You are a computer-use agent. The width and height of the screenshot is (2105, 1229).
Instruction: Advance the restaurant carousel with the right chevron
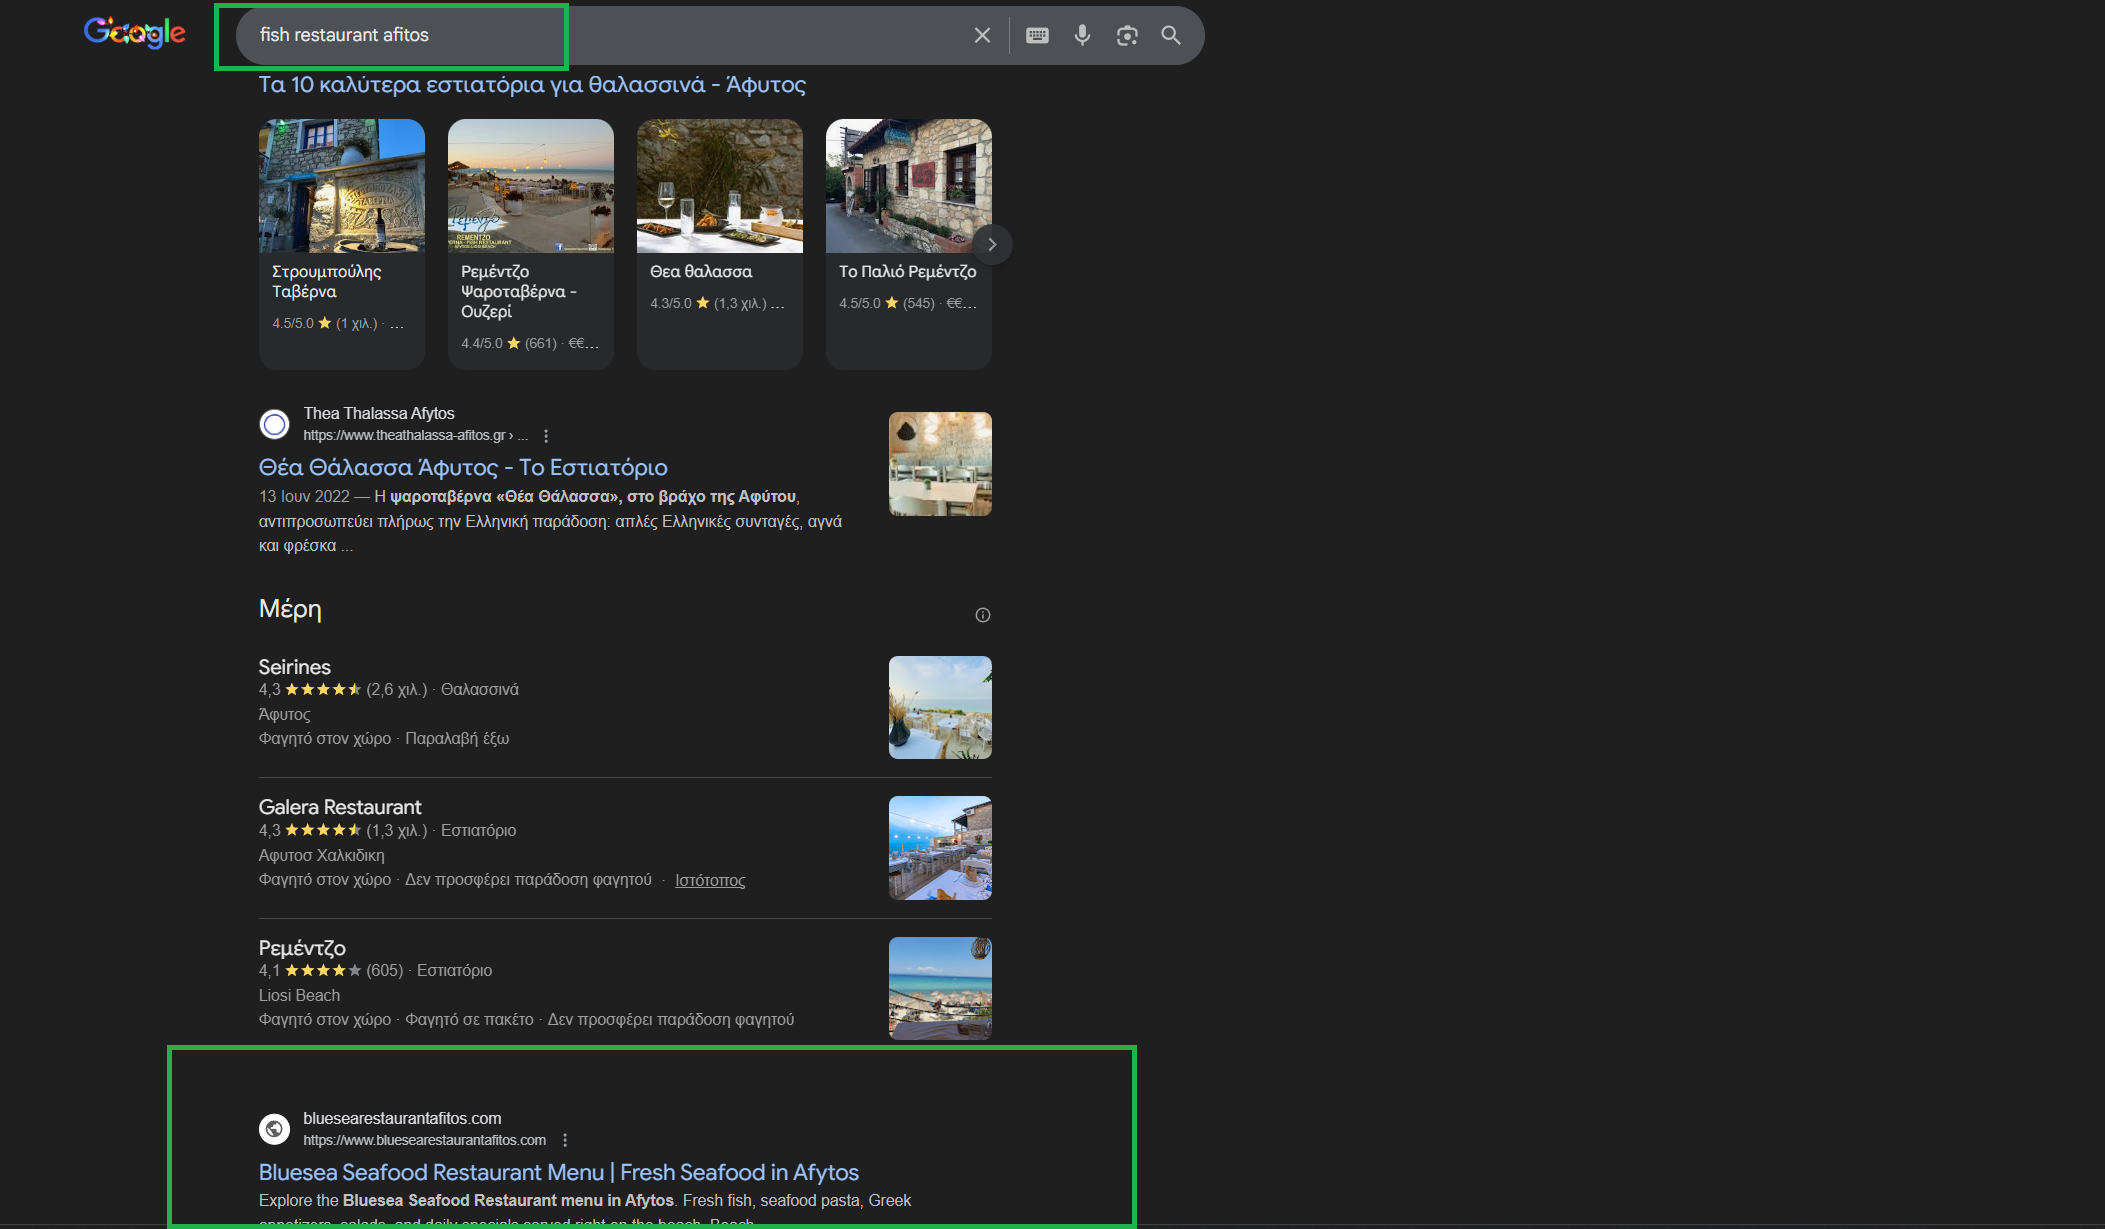[x=991, y=244]
